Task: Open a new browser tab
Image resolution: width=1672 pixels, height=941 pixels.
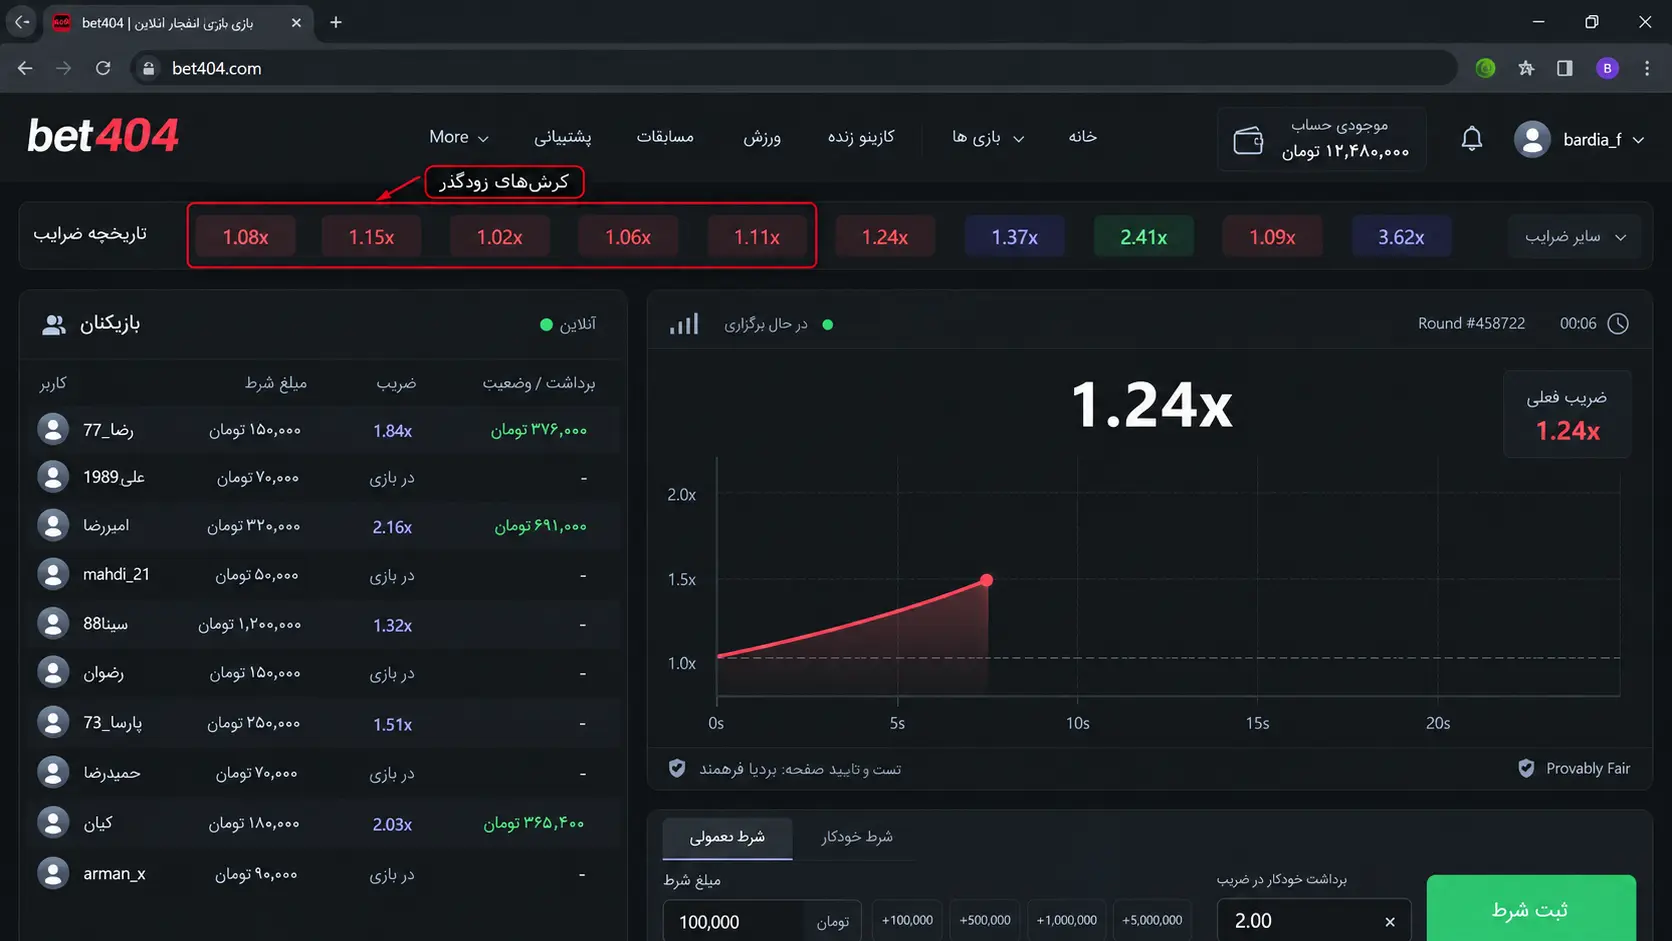Action: click(336, 22)
